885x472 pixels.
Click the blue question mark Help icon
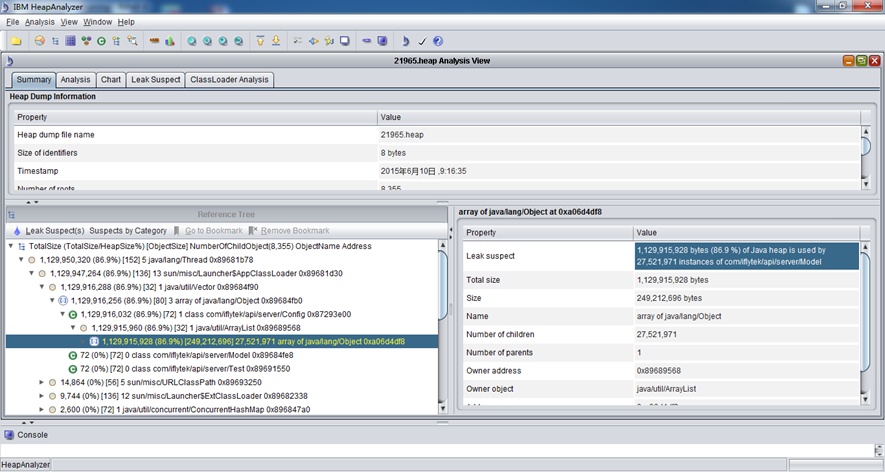point(438,41)
